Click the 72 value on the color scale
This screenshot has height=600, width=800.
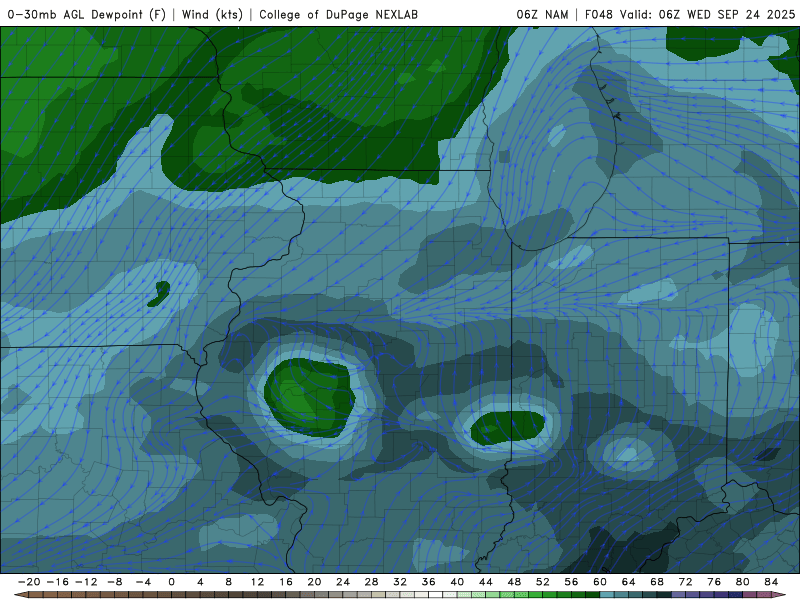coord(686,582)
